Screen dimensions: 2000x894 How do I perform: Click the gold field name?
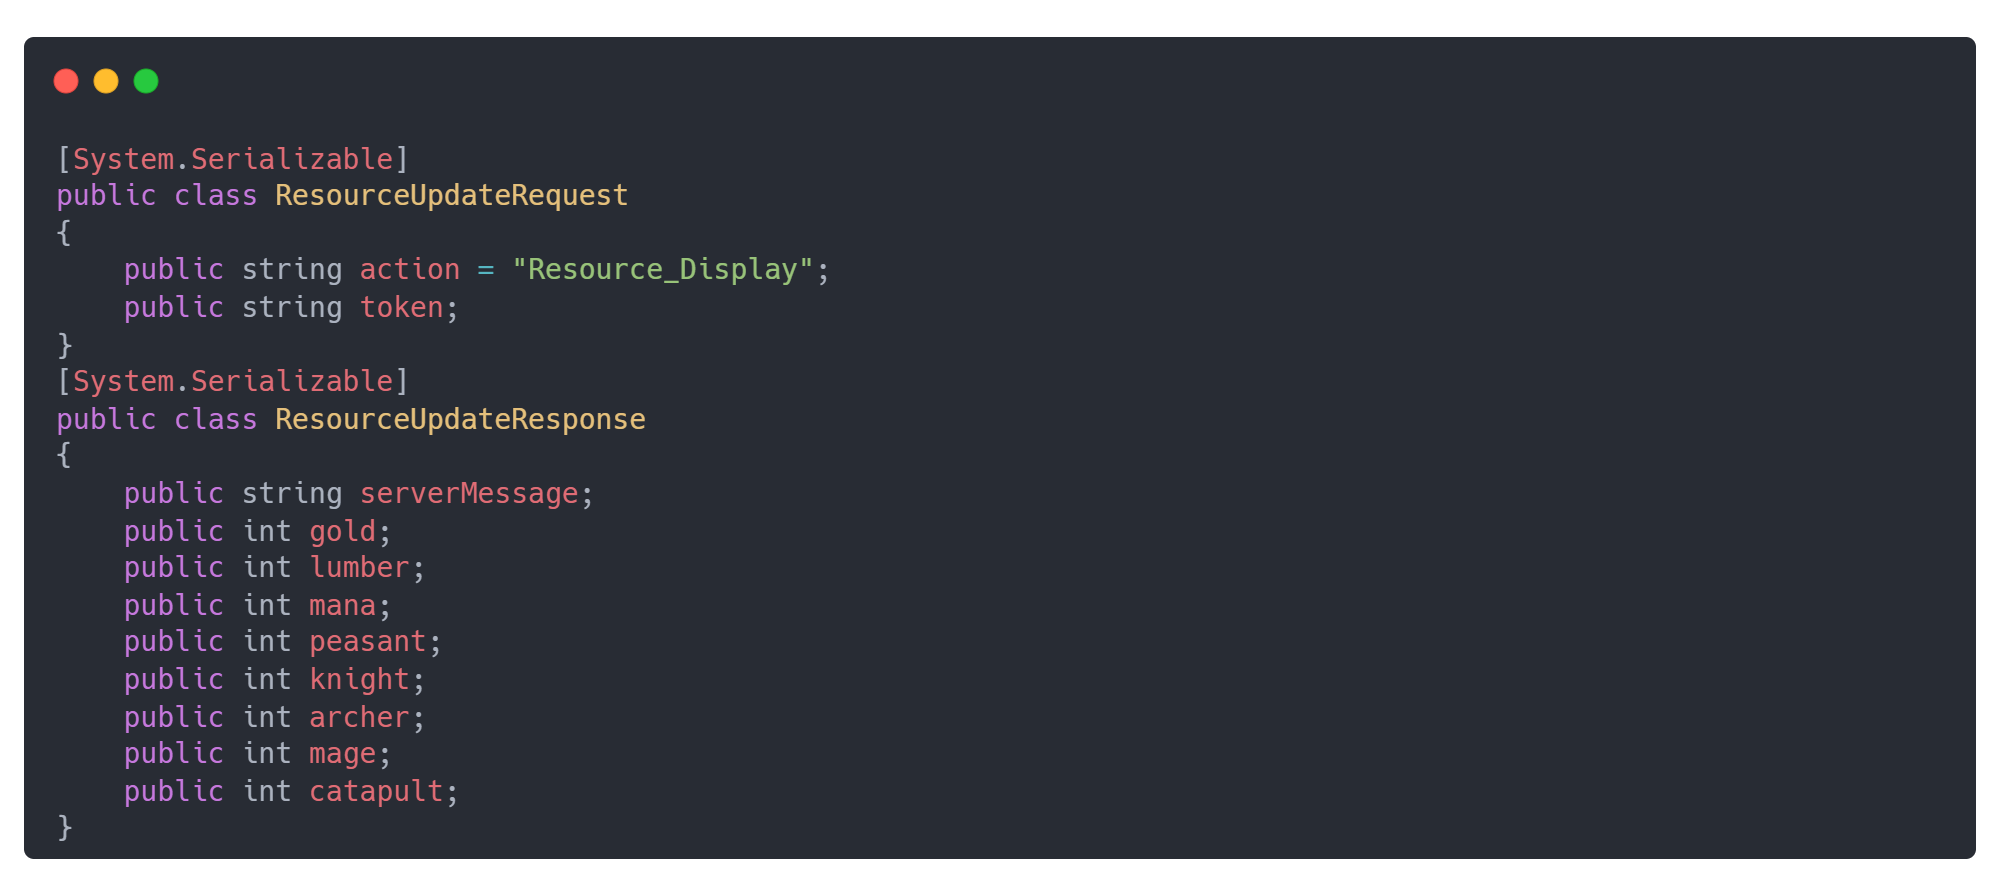[342, 531]
